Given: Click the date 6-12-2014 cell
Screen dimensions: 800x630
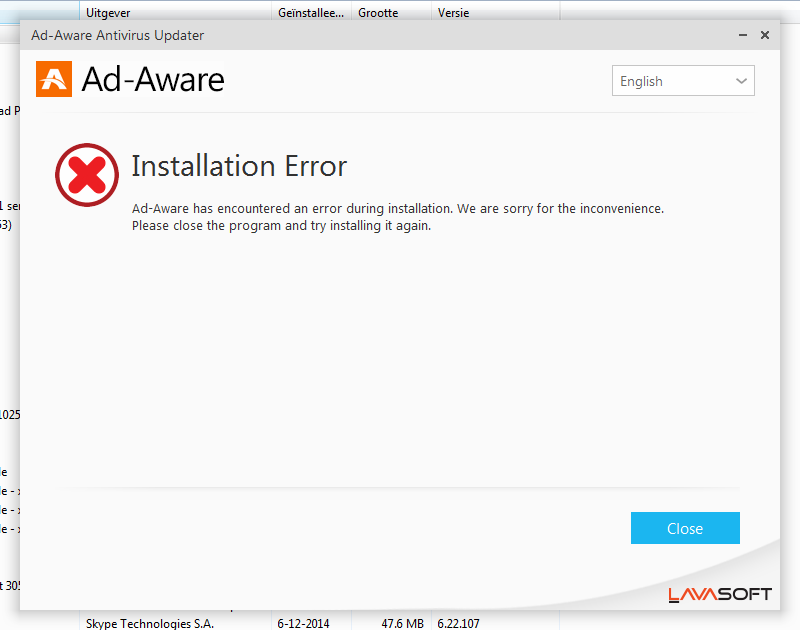Looking at the screenshot, I should point(303,623).
